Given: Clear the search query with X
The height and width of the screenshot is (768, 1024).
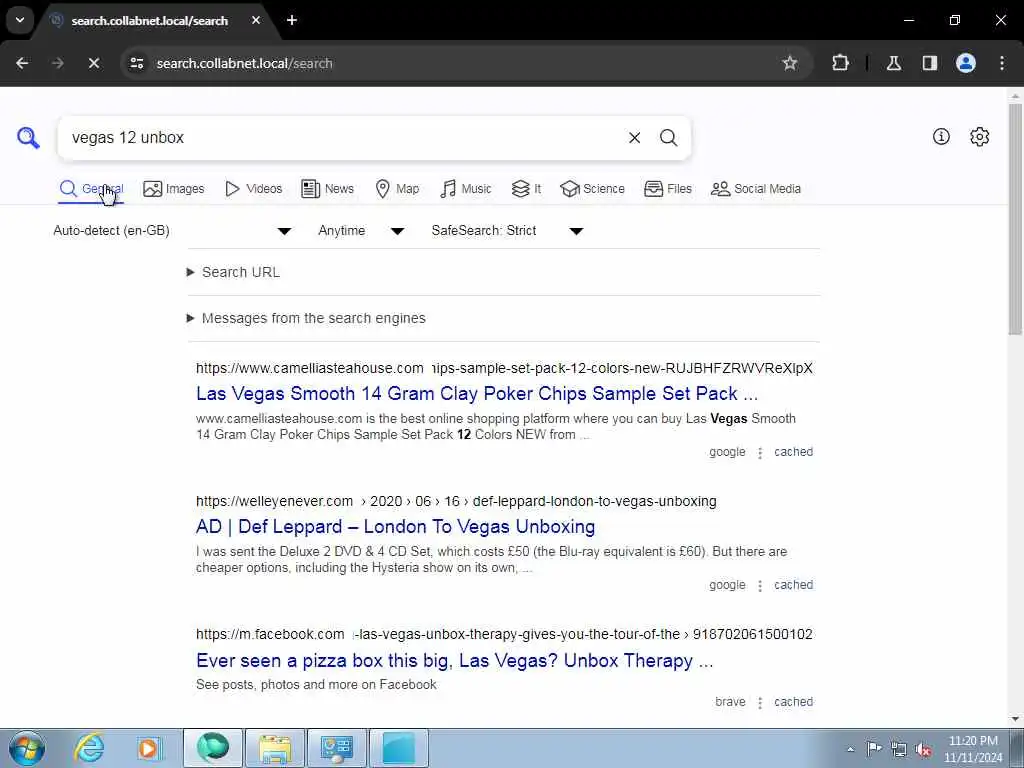Looking at the screenshot, I should point(634,138).
